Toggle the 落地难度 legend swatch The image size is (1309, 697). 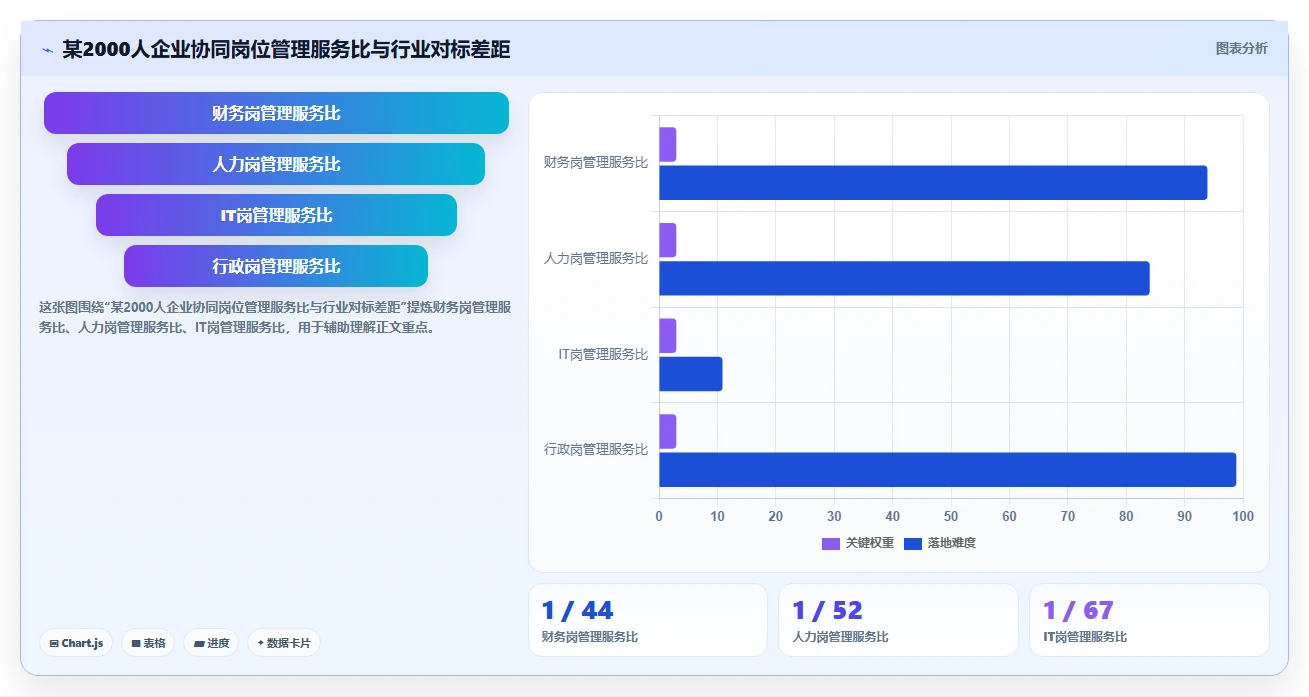[913, 543]
